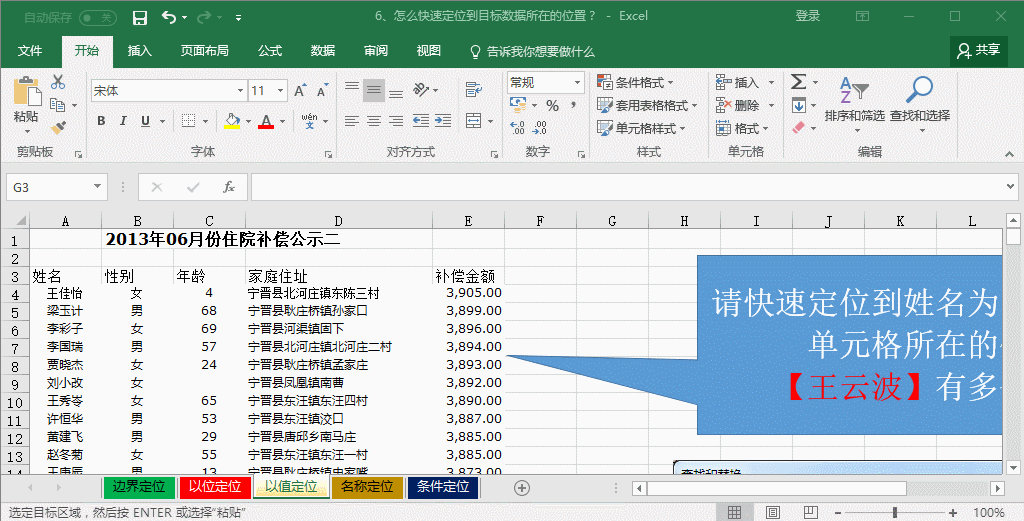Click increase indent icon

pos(443,121)
